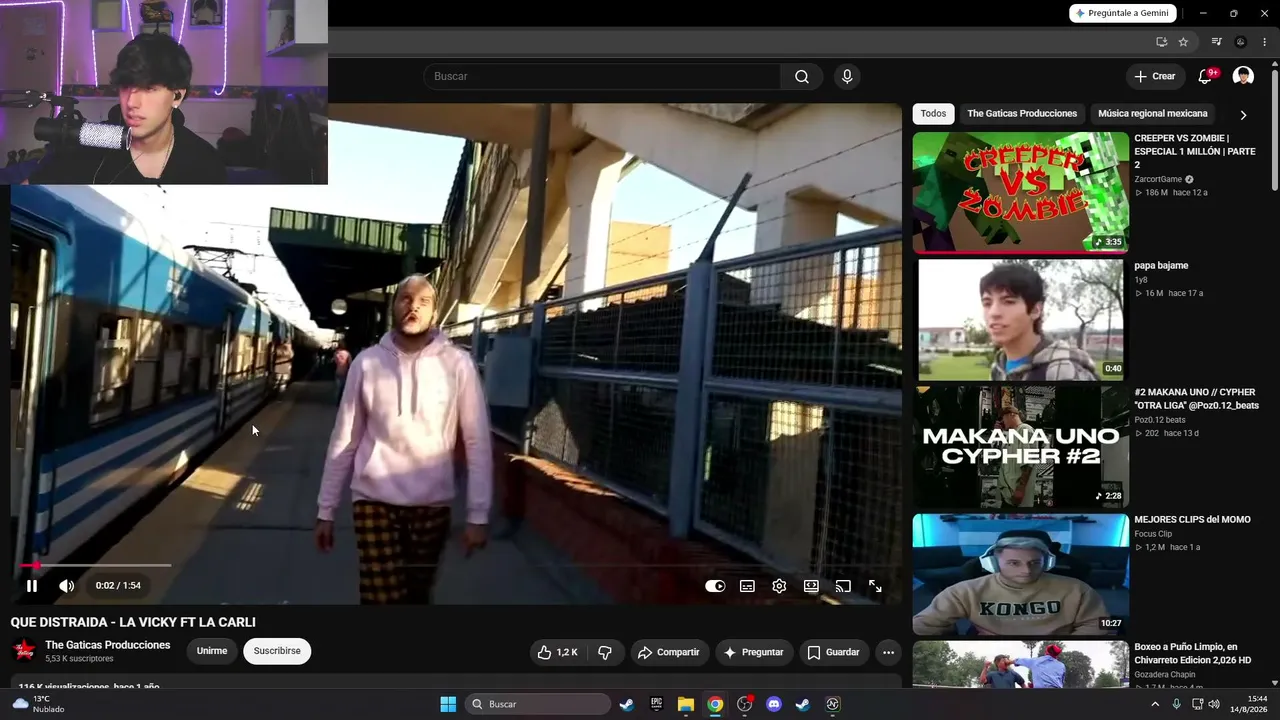
Task: Dislike the video with thumbs down
Action: tap(605, 652)
